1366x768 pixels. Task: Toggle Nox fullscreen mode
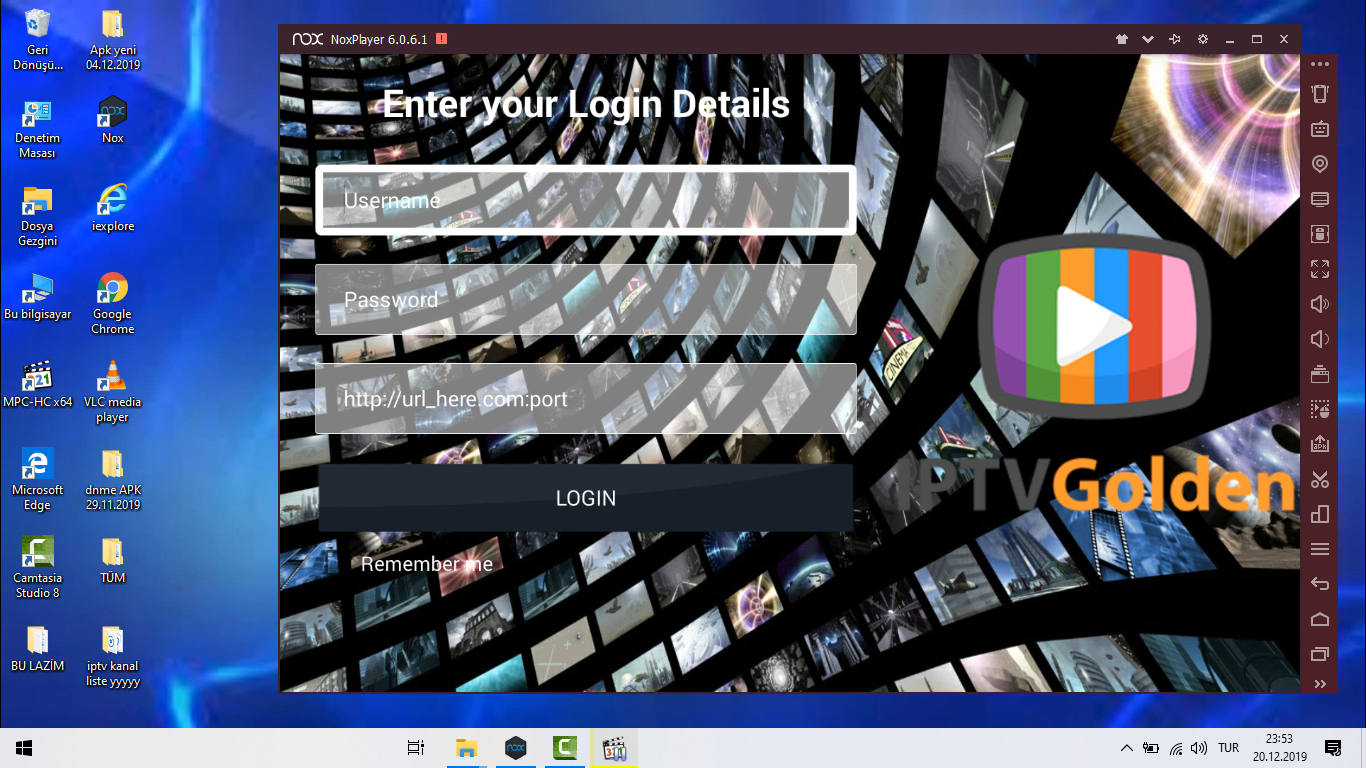[x=1320, y=269]
